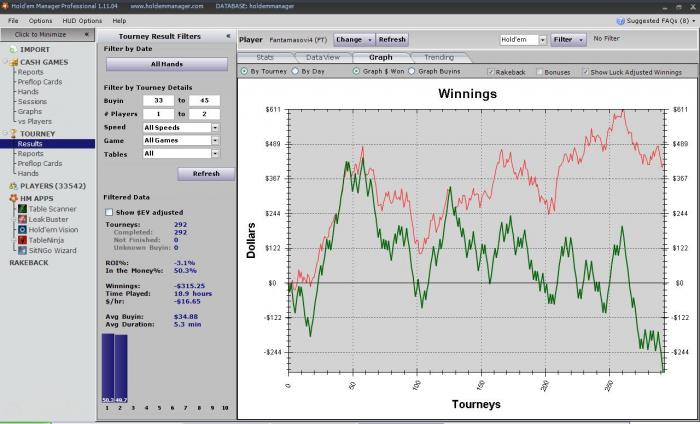
Task: Select Tourney Results item
Action: 47,144
